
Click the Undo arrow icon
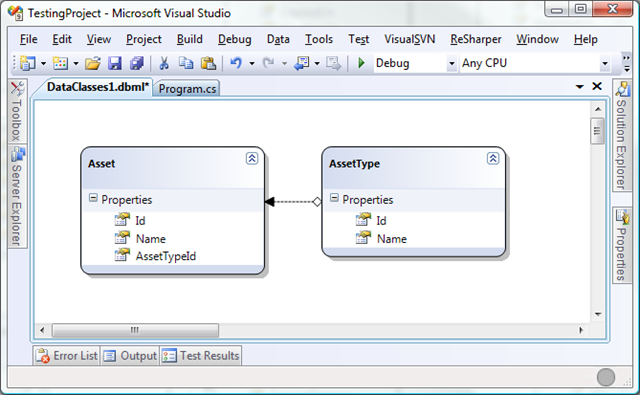click(236, 63)
